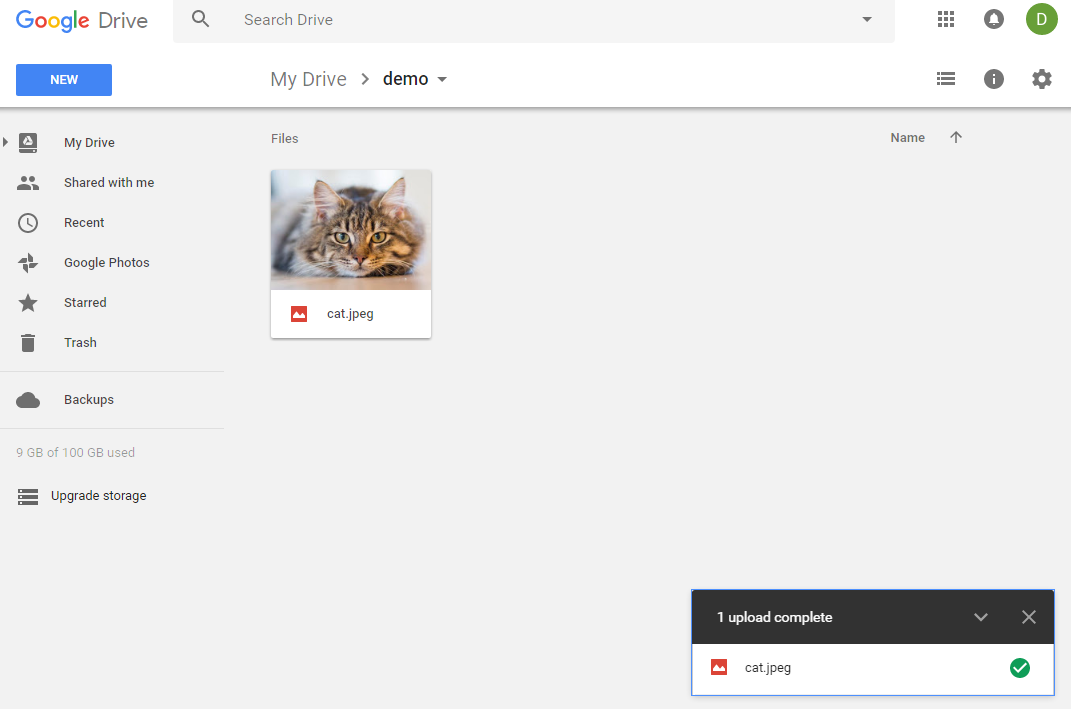Click the green upload success checkmark

coord(1020,668)
